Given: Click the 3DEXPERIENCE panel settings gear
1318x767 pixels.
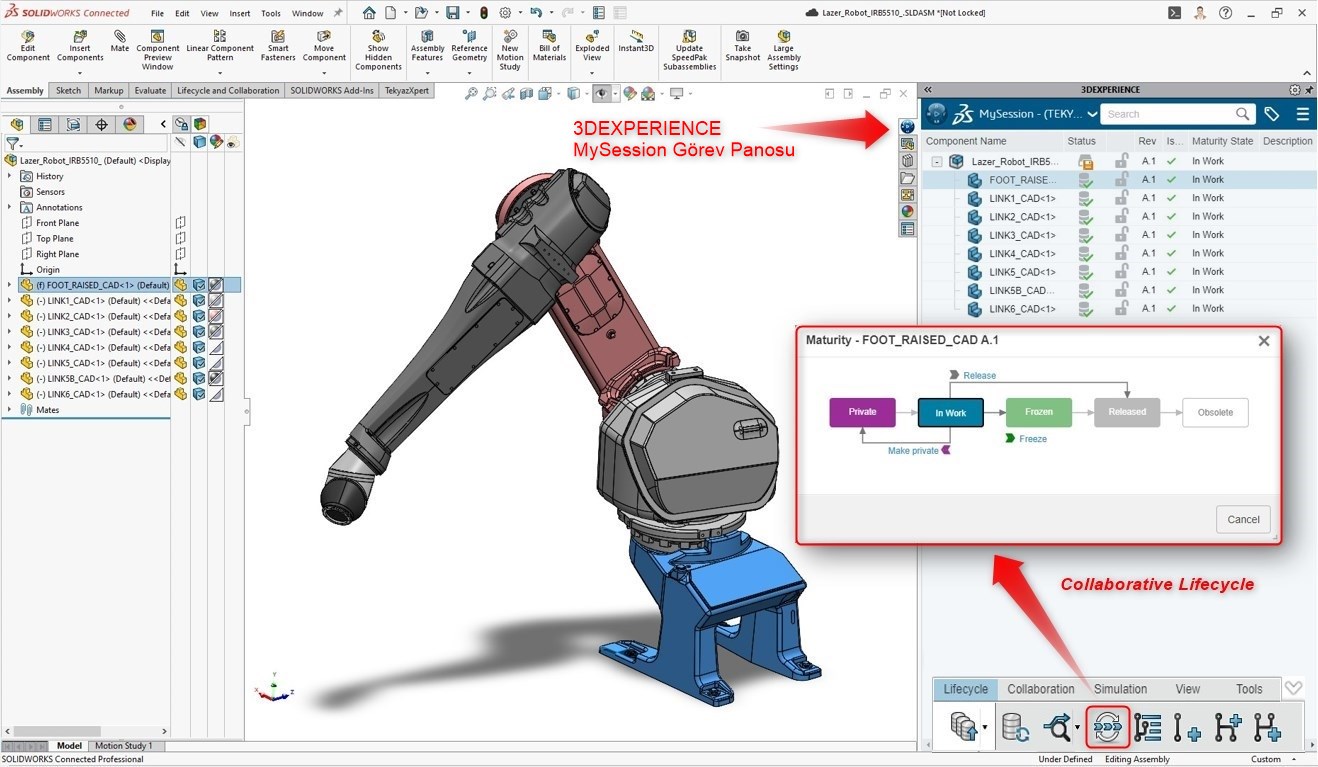Looking at the screenshot, I should [1295, 90].
